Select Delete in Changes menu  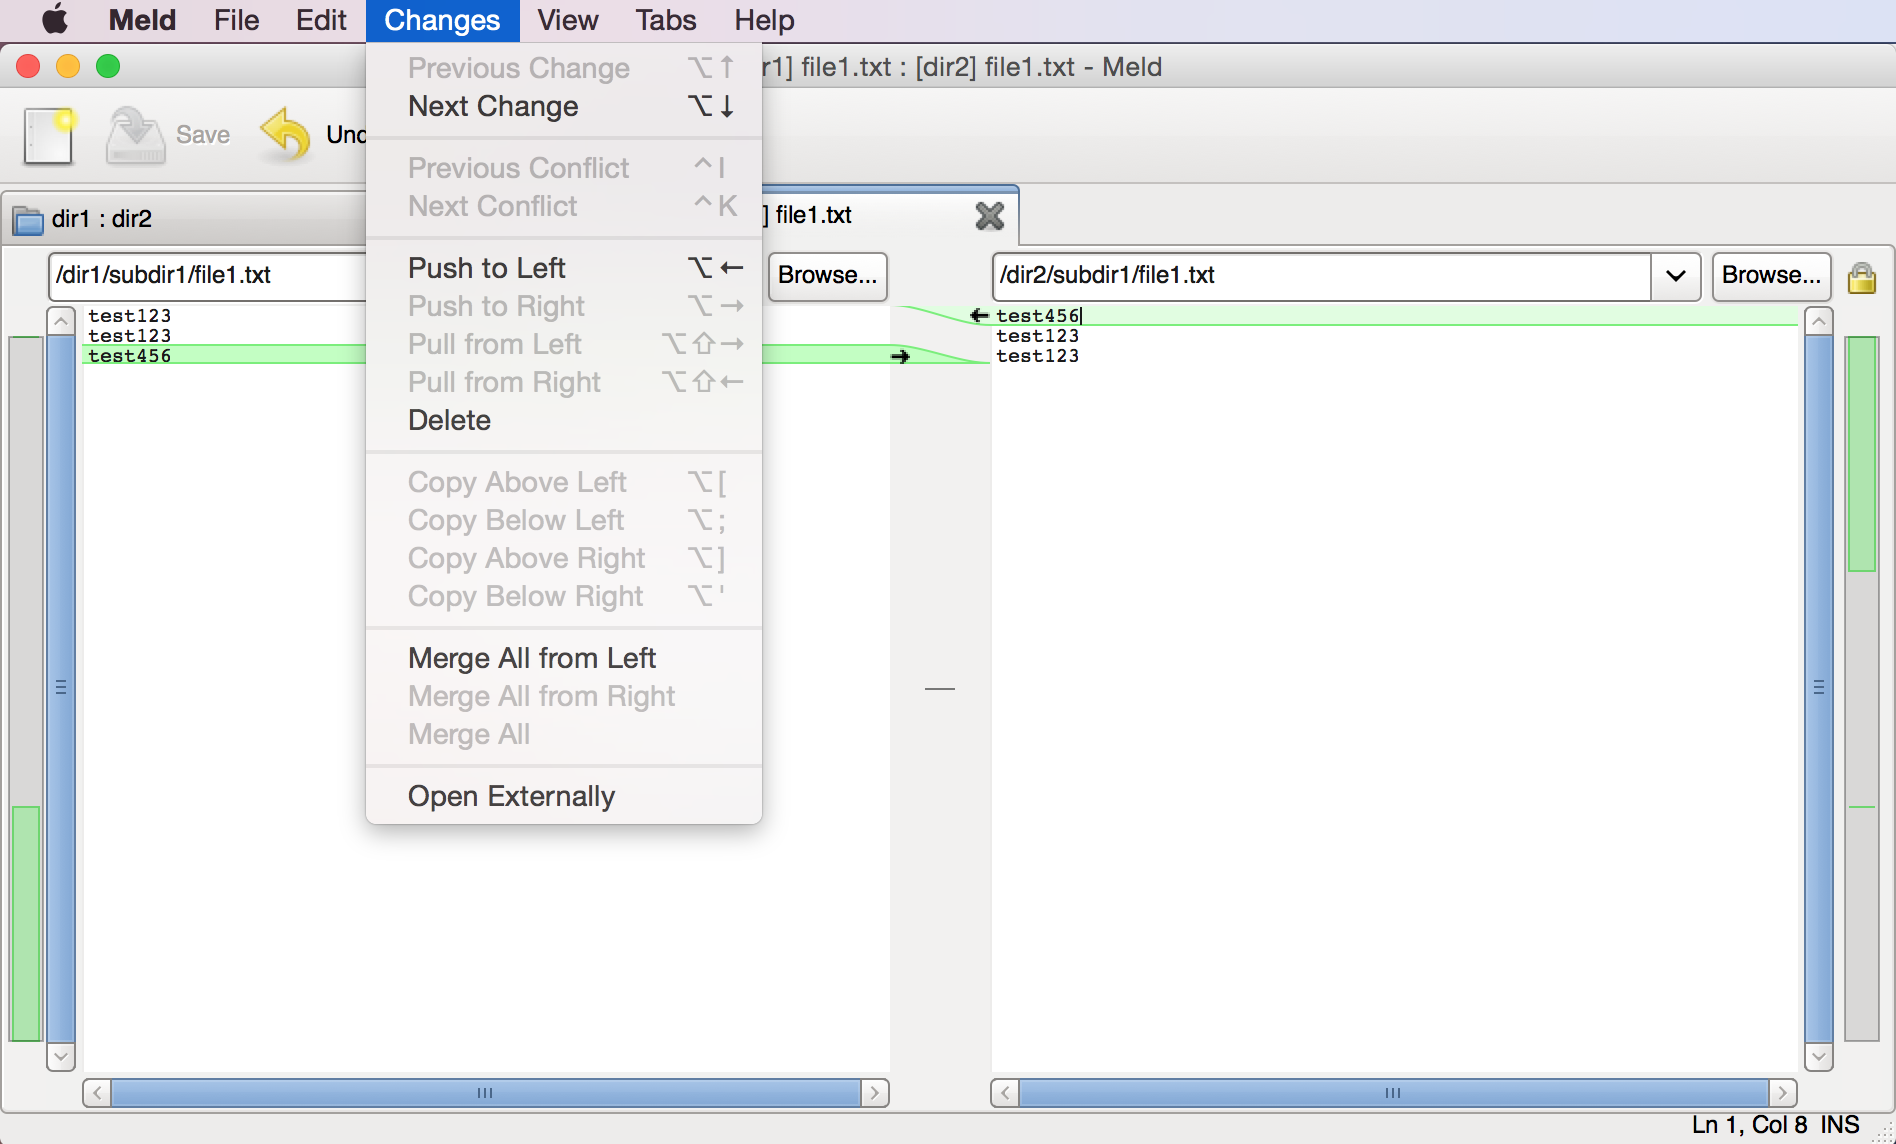click(x=564, y=420)
